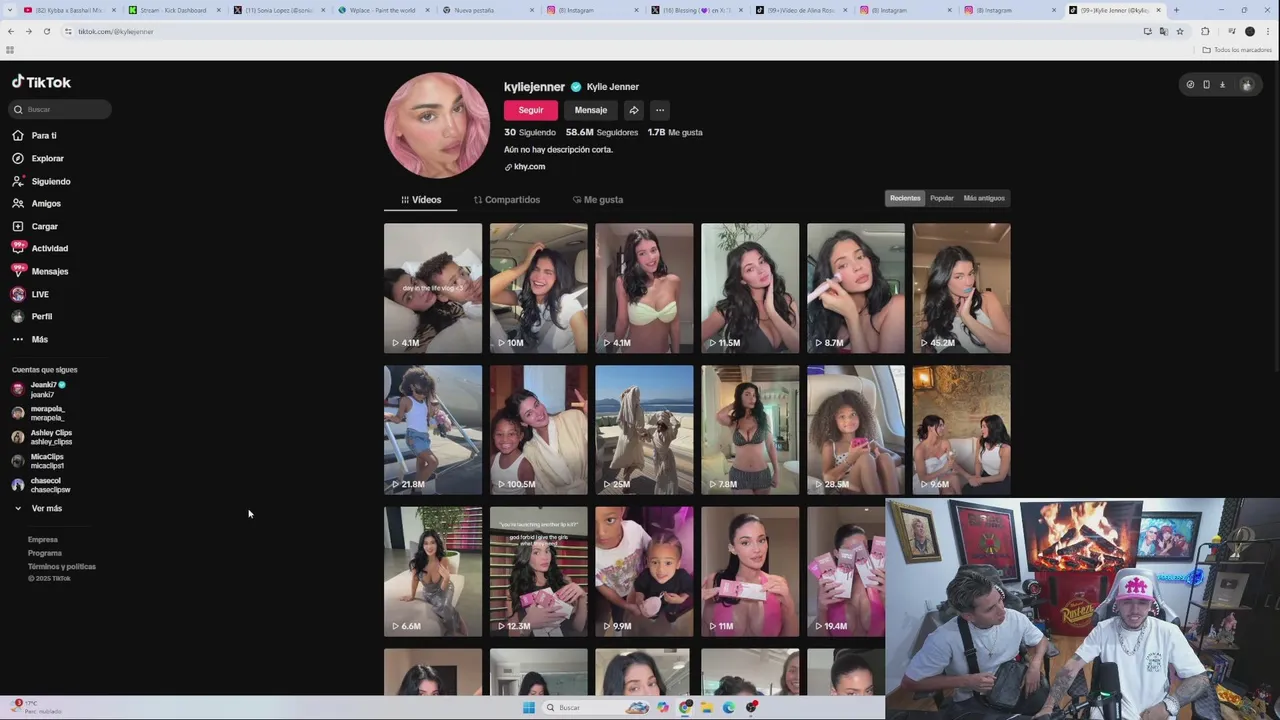Click the download icon in the top-right pill

click(x=1222, y=85)
